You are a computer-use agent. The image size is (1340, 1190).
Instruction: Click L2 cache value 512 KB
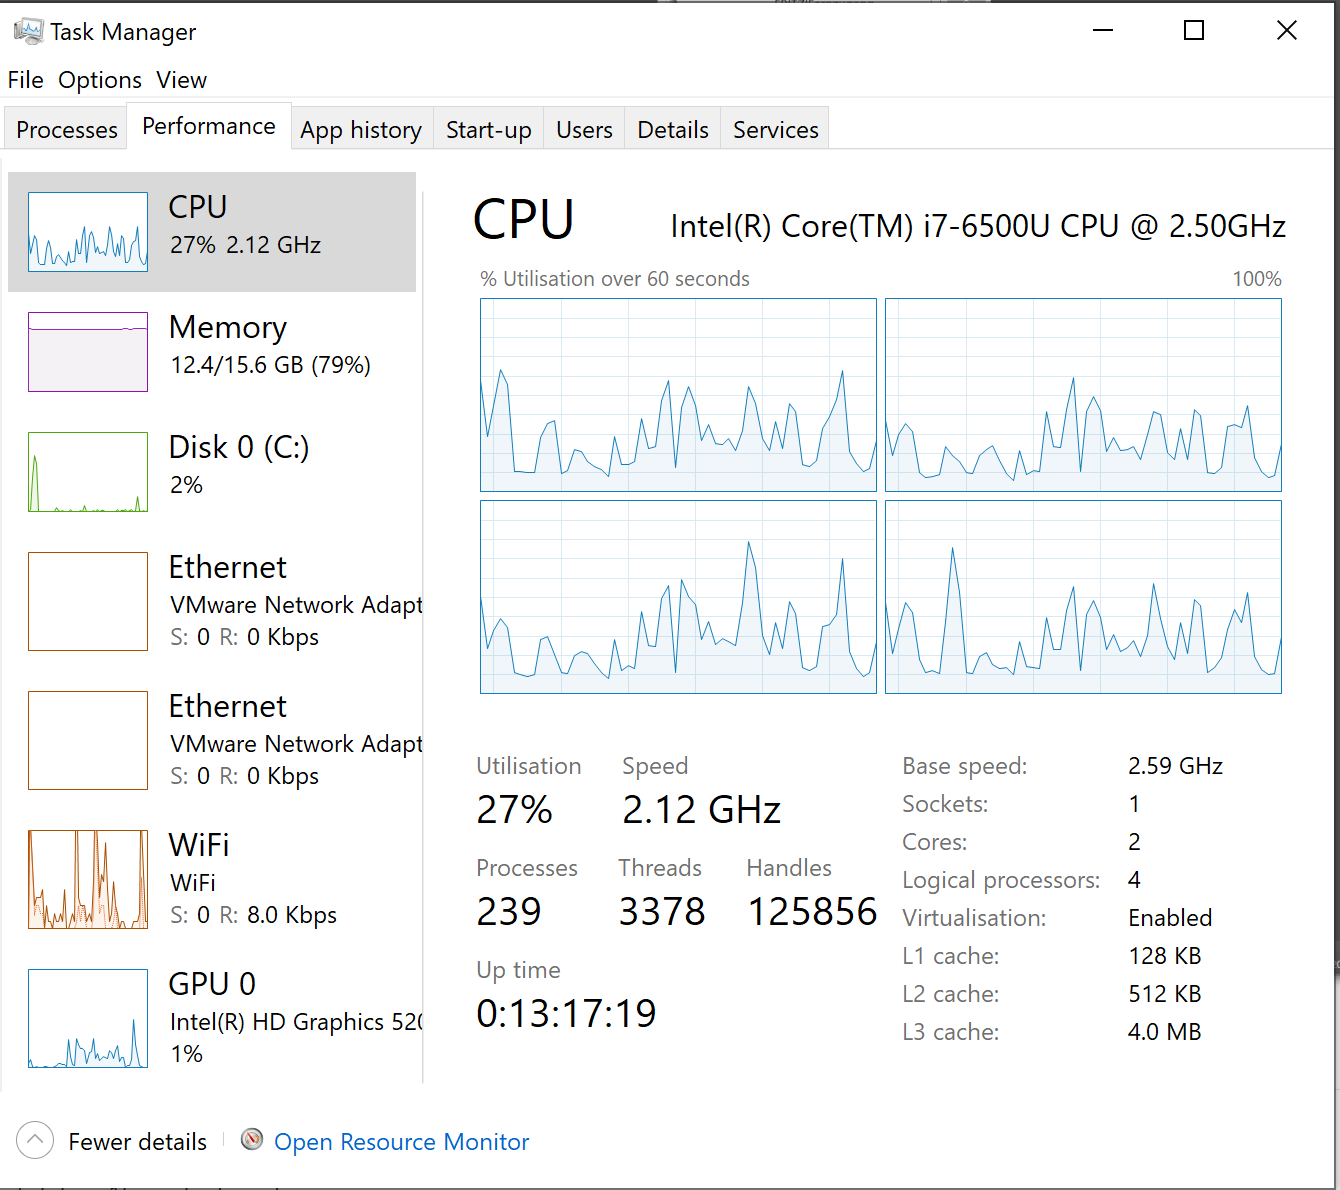[x=1164, y=994]
